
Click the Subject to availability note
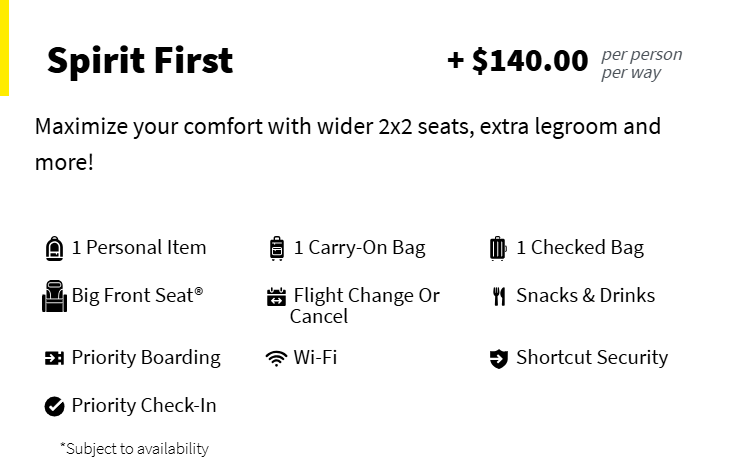pos(134,448)
